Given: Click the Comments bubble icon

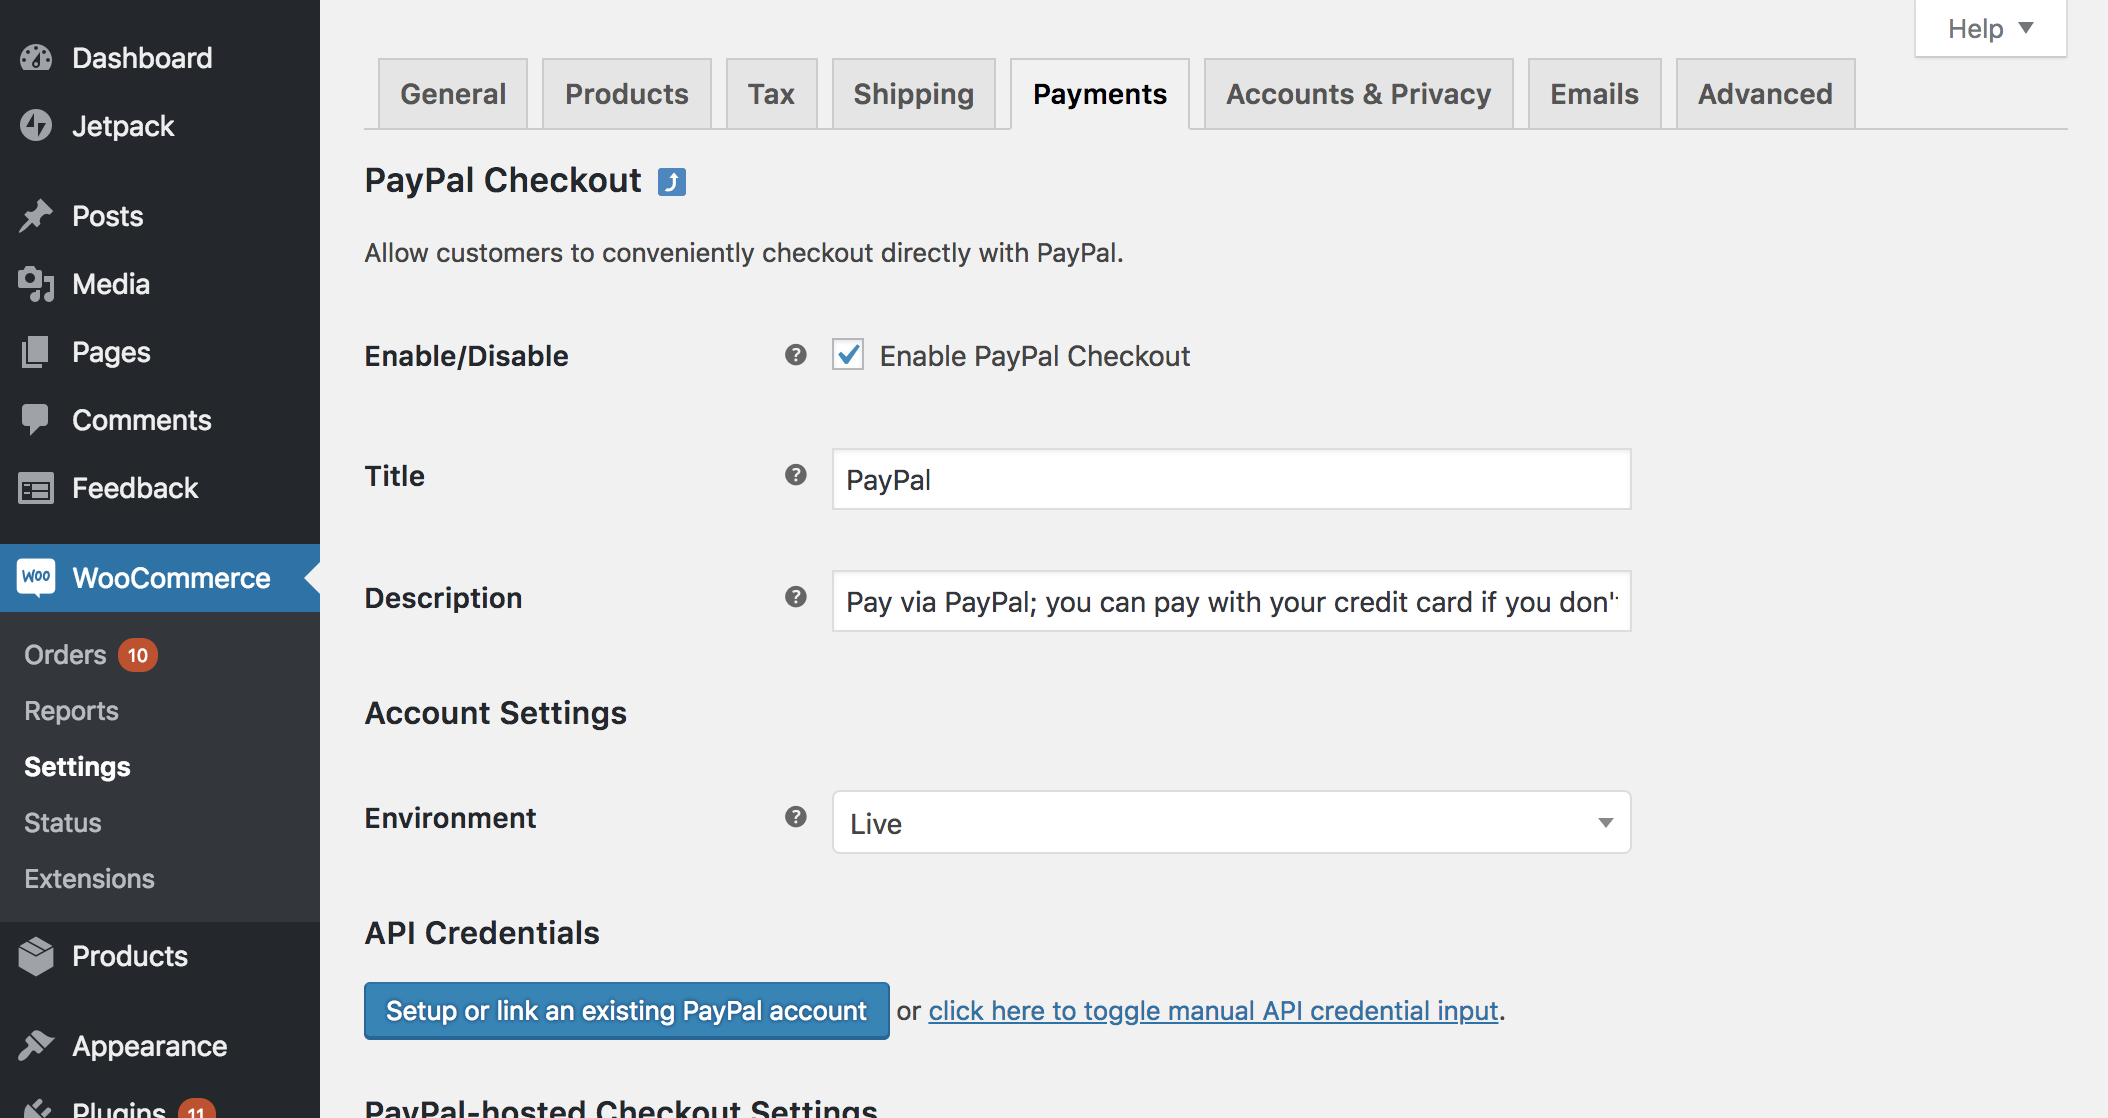Looking at the screenshot, I should tap(36, 420).
